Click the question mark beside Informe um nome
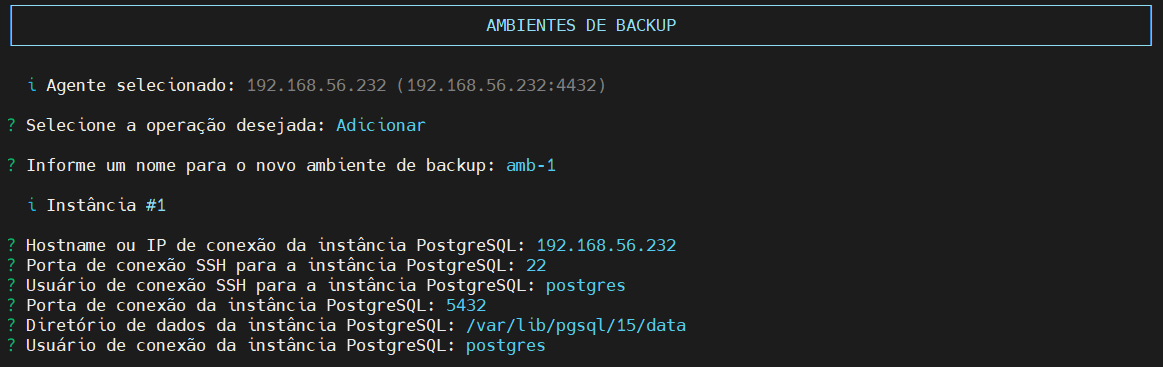Image resolution: width=1163 pixels, height=367 pixels. pos(12,166)
